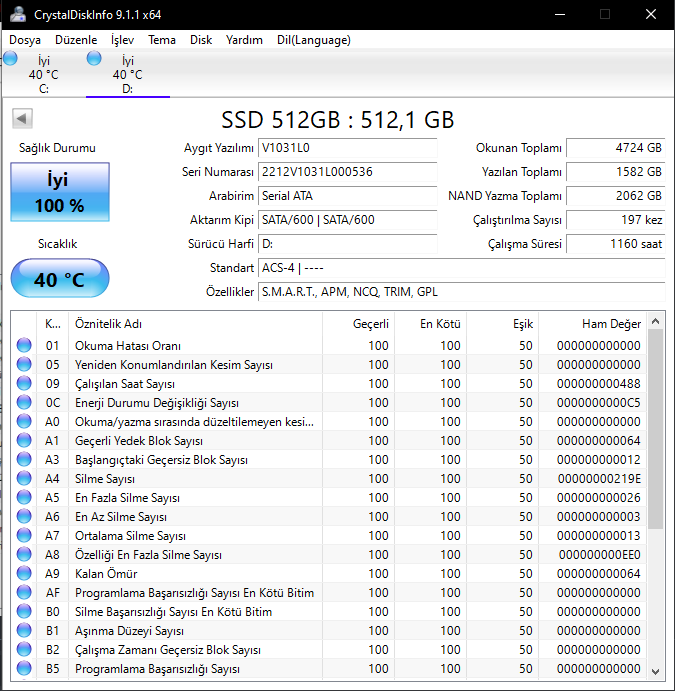Open the Dil(Language) menu

314,40
